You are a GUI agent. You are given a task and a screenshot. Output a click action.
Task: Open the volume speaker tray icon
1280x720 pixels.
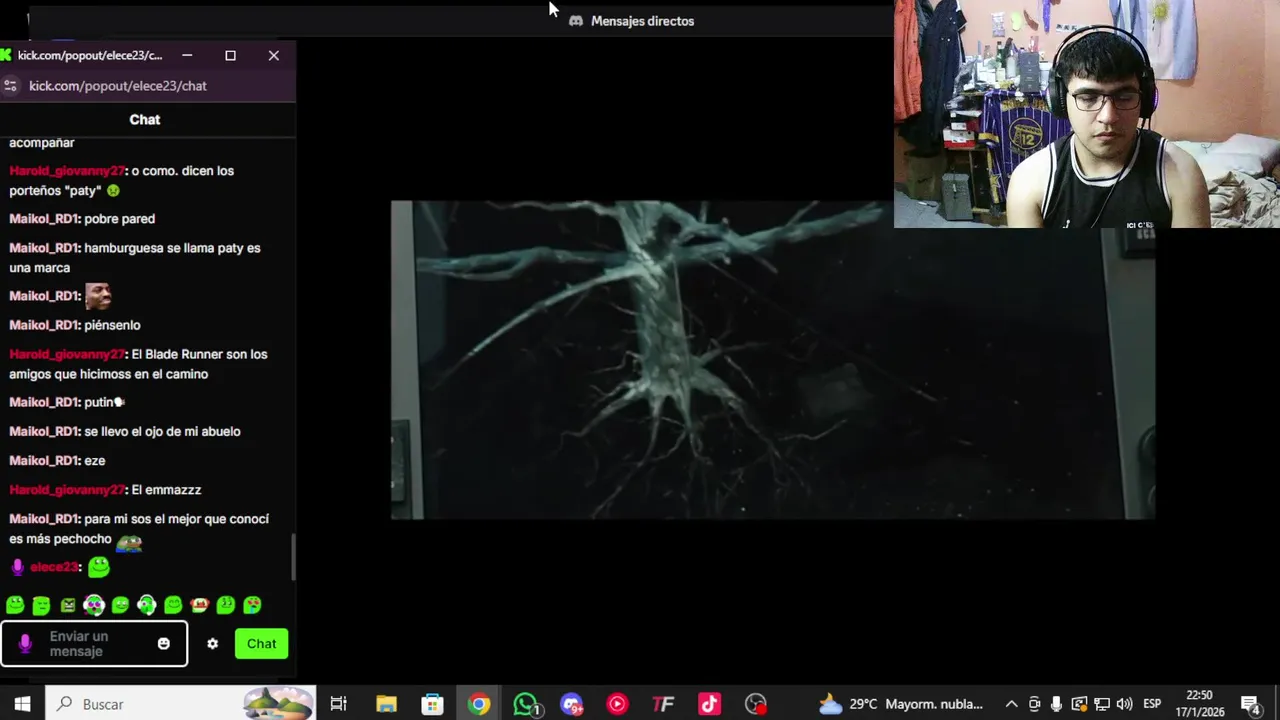[1124, 704]
